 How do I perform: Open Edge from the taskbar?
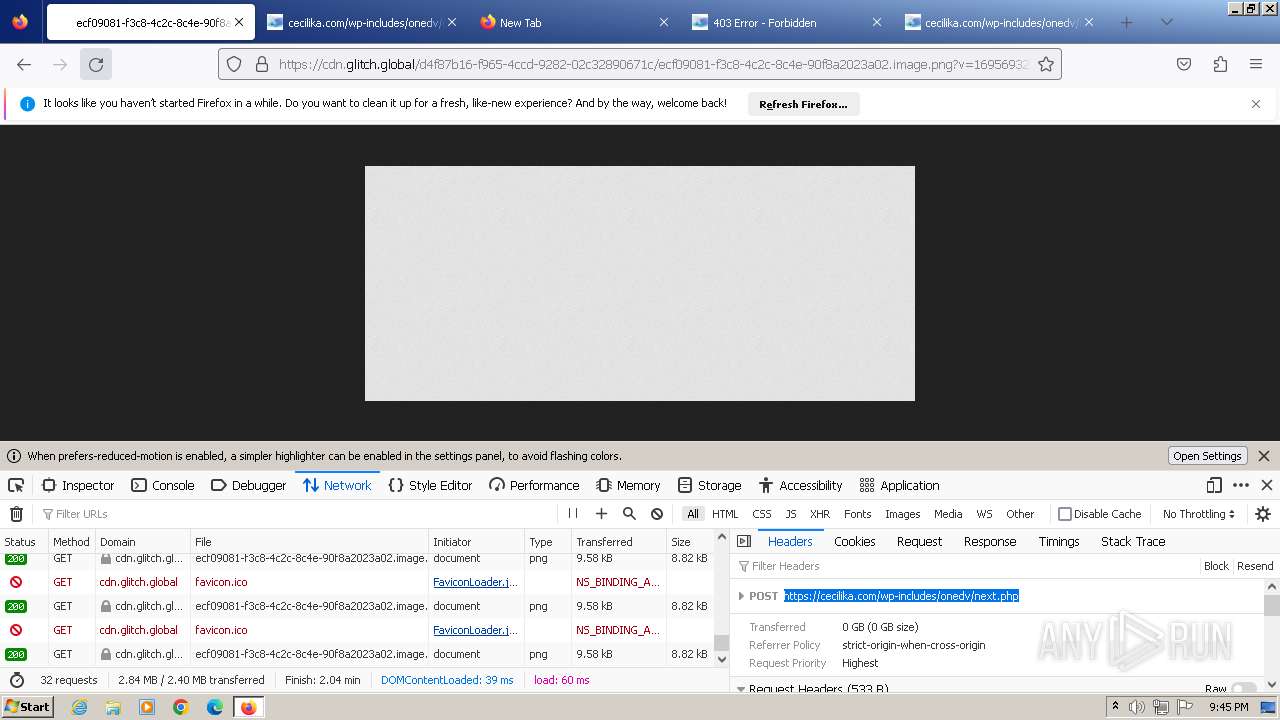pos(215,707)
